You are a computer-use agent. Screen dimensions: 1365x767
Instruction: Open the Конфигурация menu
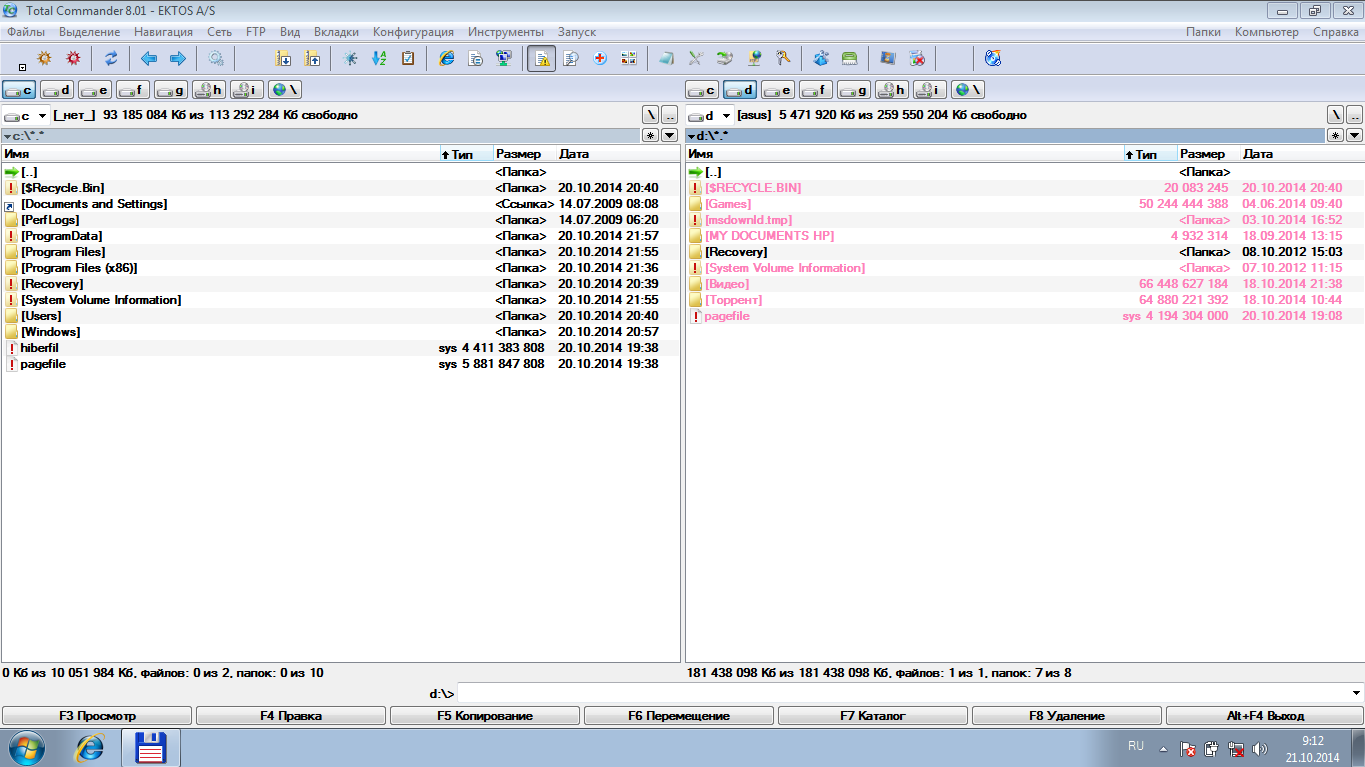pos(413,32)
